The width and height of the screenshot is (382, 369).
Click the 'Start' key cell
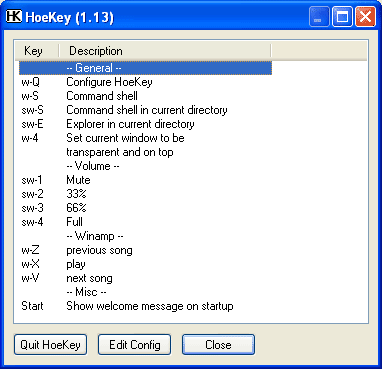click(32, 306)
